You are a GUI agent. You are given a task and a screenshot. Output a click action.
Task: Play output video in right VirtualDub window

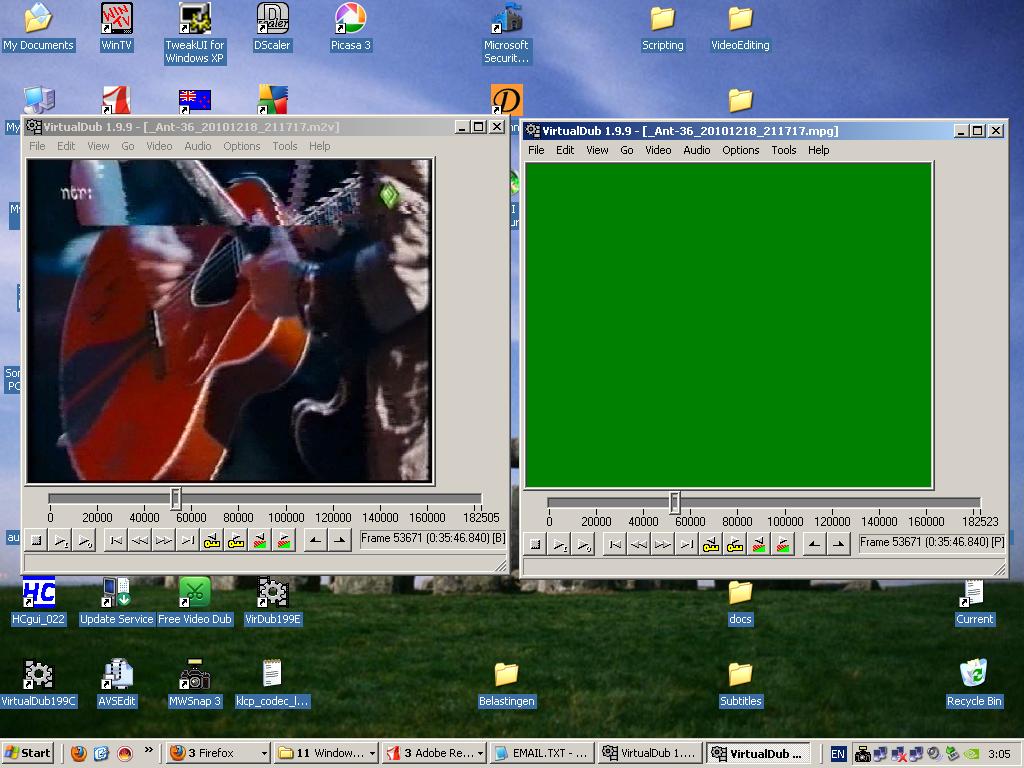[584, 545]
